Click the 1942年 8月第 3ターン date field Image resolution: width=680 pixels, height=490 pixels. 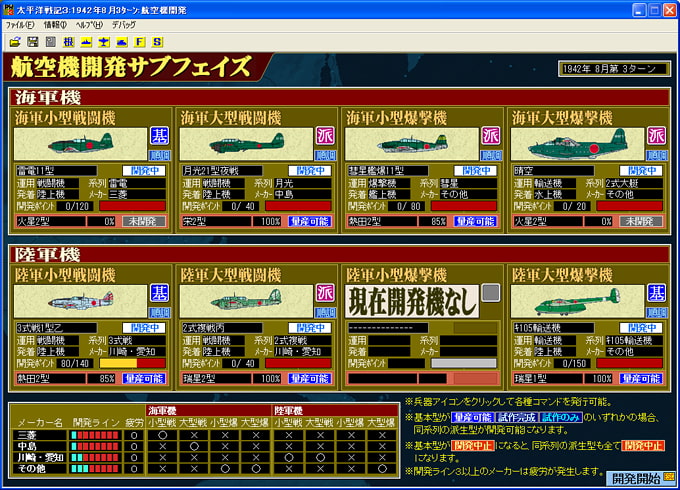click(615, 69)
